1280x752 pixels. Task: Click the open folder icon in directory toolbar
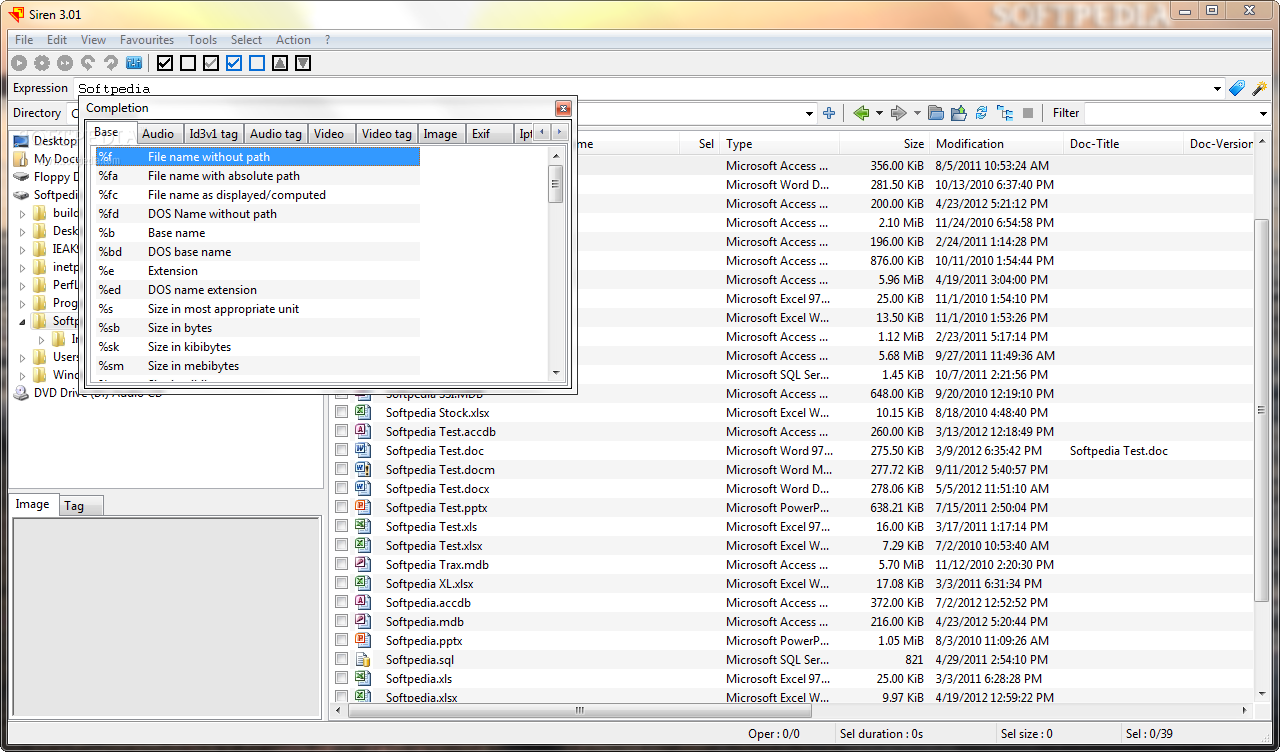[x=936, y=113]
